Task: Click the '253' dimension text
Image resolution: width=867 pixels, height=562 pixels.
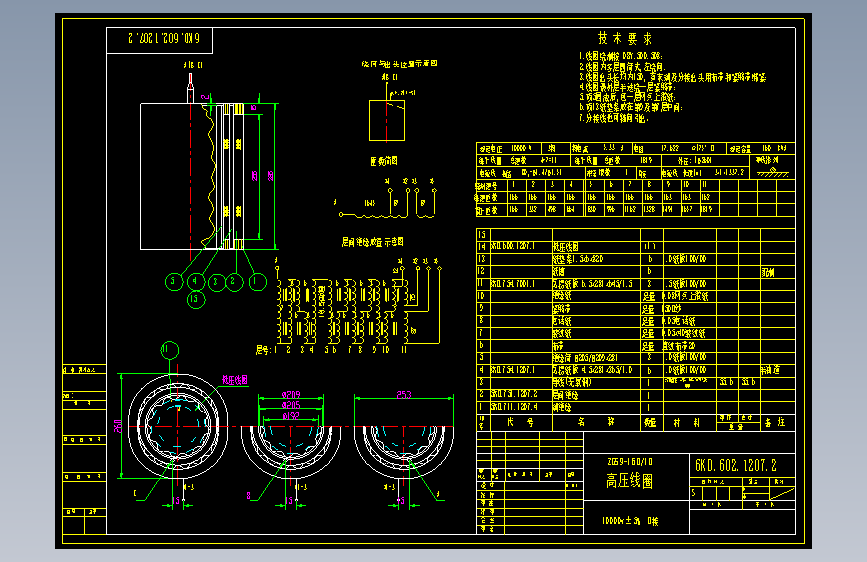Action: [404, 394]
